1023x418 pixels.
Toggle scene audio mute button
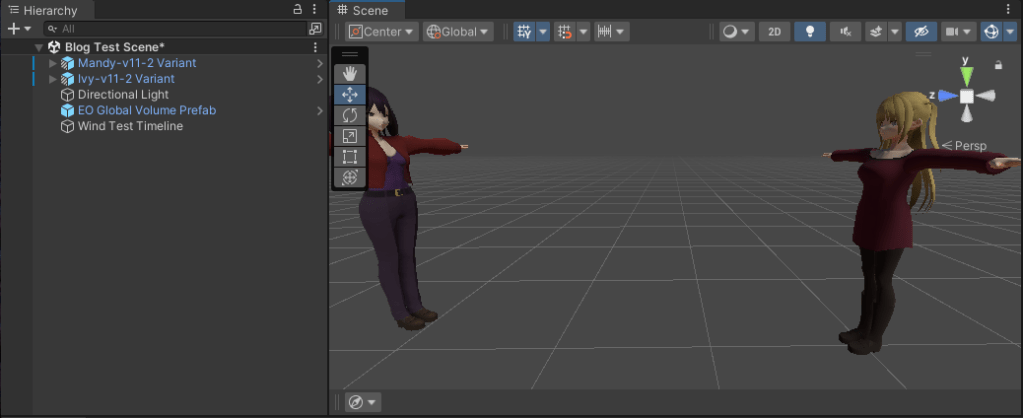click(846, 31)
